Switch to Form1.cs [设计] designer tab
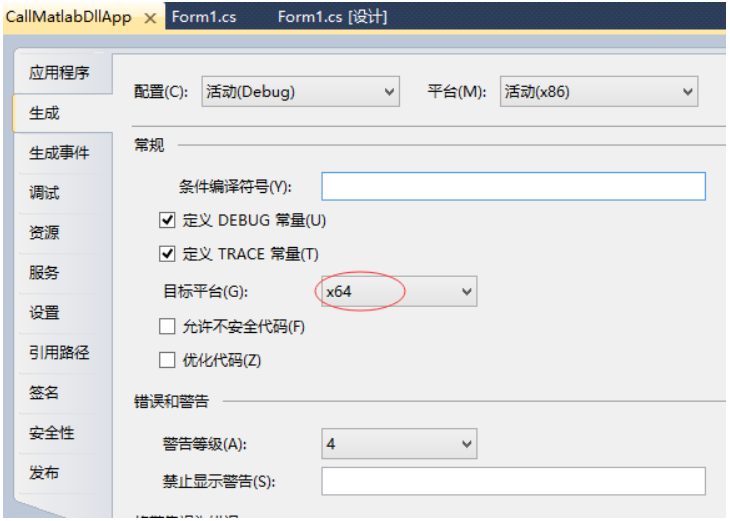This screenshot has width=730, height=521. [332, 17]
